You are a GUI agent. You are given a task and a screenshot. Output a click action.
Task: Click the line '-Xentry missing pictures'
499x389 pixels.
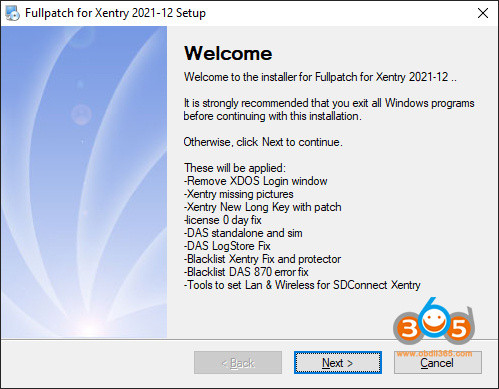point(239,194)
